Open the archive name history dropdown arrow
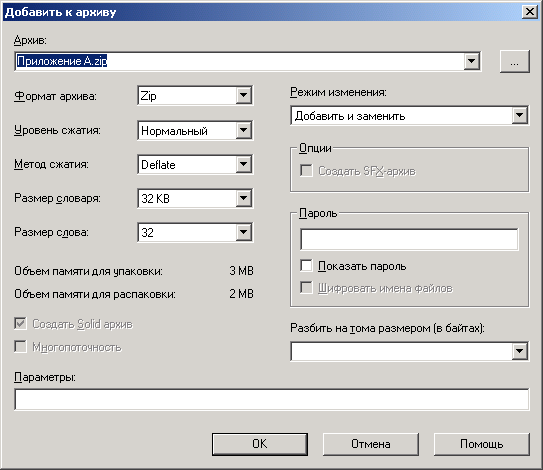Image resolution: width=543 pixels, height=470 pixels. pyautogui.click(x=472, y=61)
